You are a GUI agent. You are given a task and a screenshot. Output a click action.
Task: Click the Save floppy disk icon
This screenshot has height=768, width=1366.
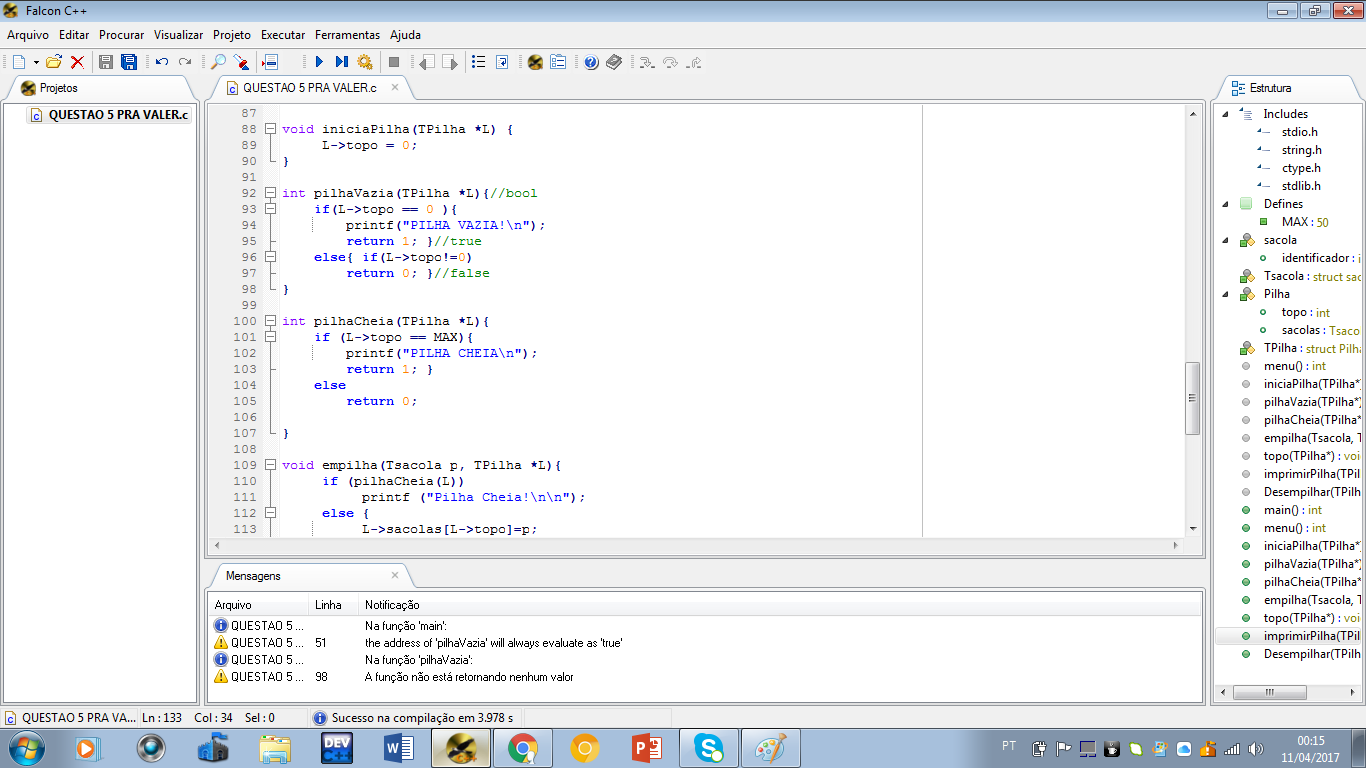pyautogui.click(x=106, y=62)
